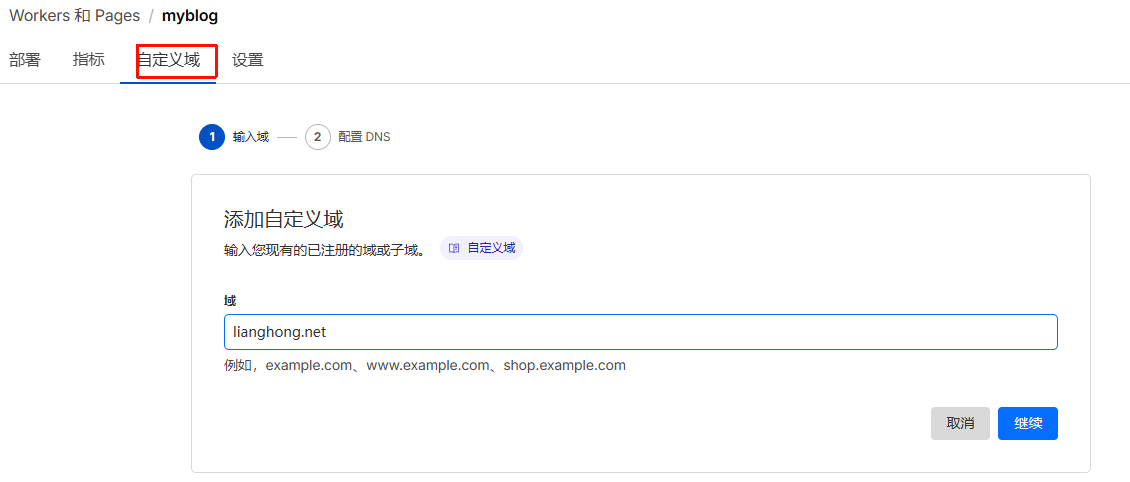Click the 输入您现有的已注册的域或子域 description
1130x482 pixels.
(324, 249)
